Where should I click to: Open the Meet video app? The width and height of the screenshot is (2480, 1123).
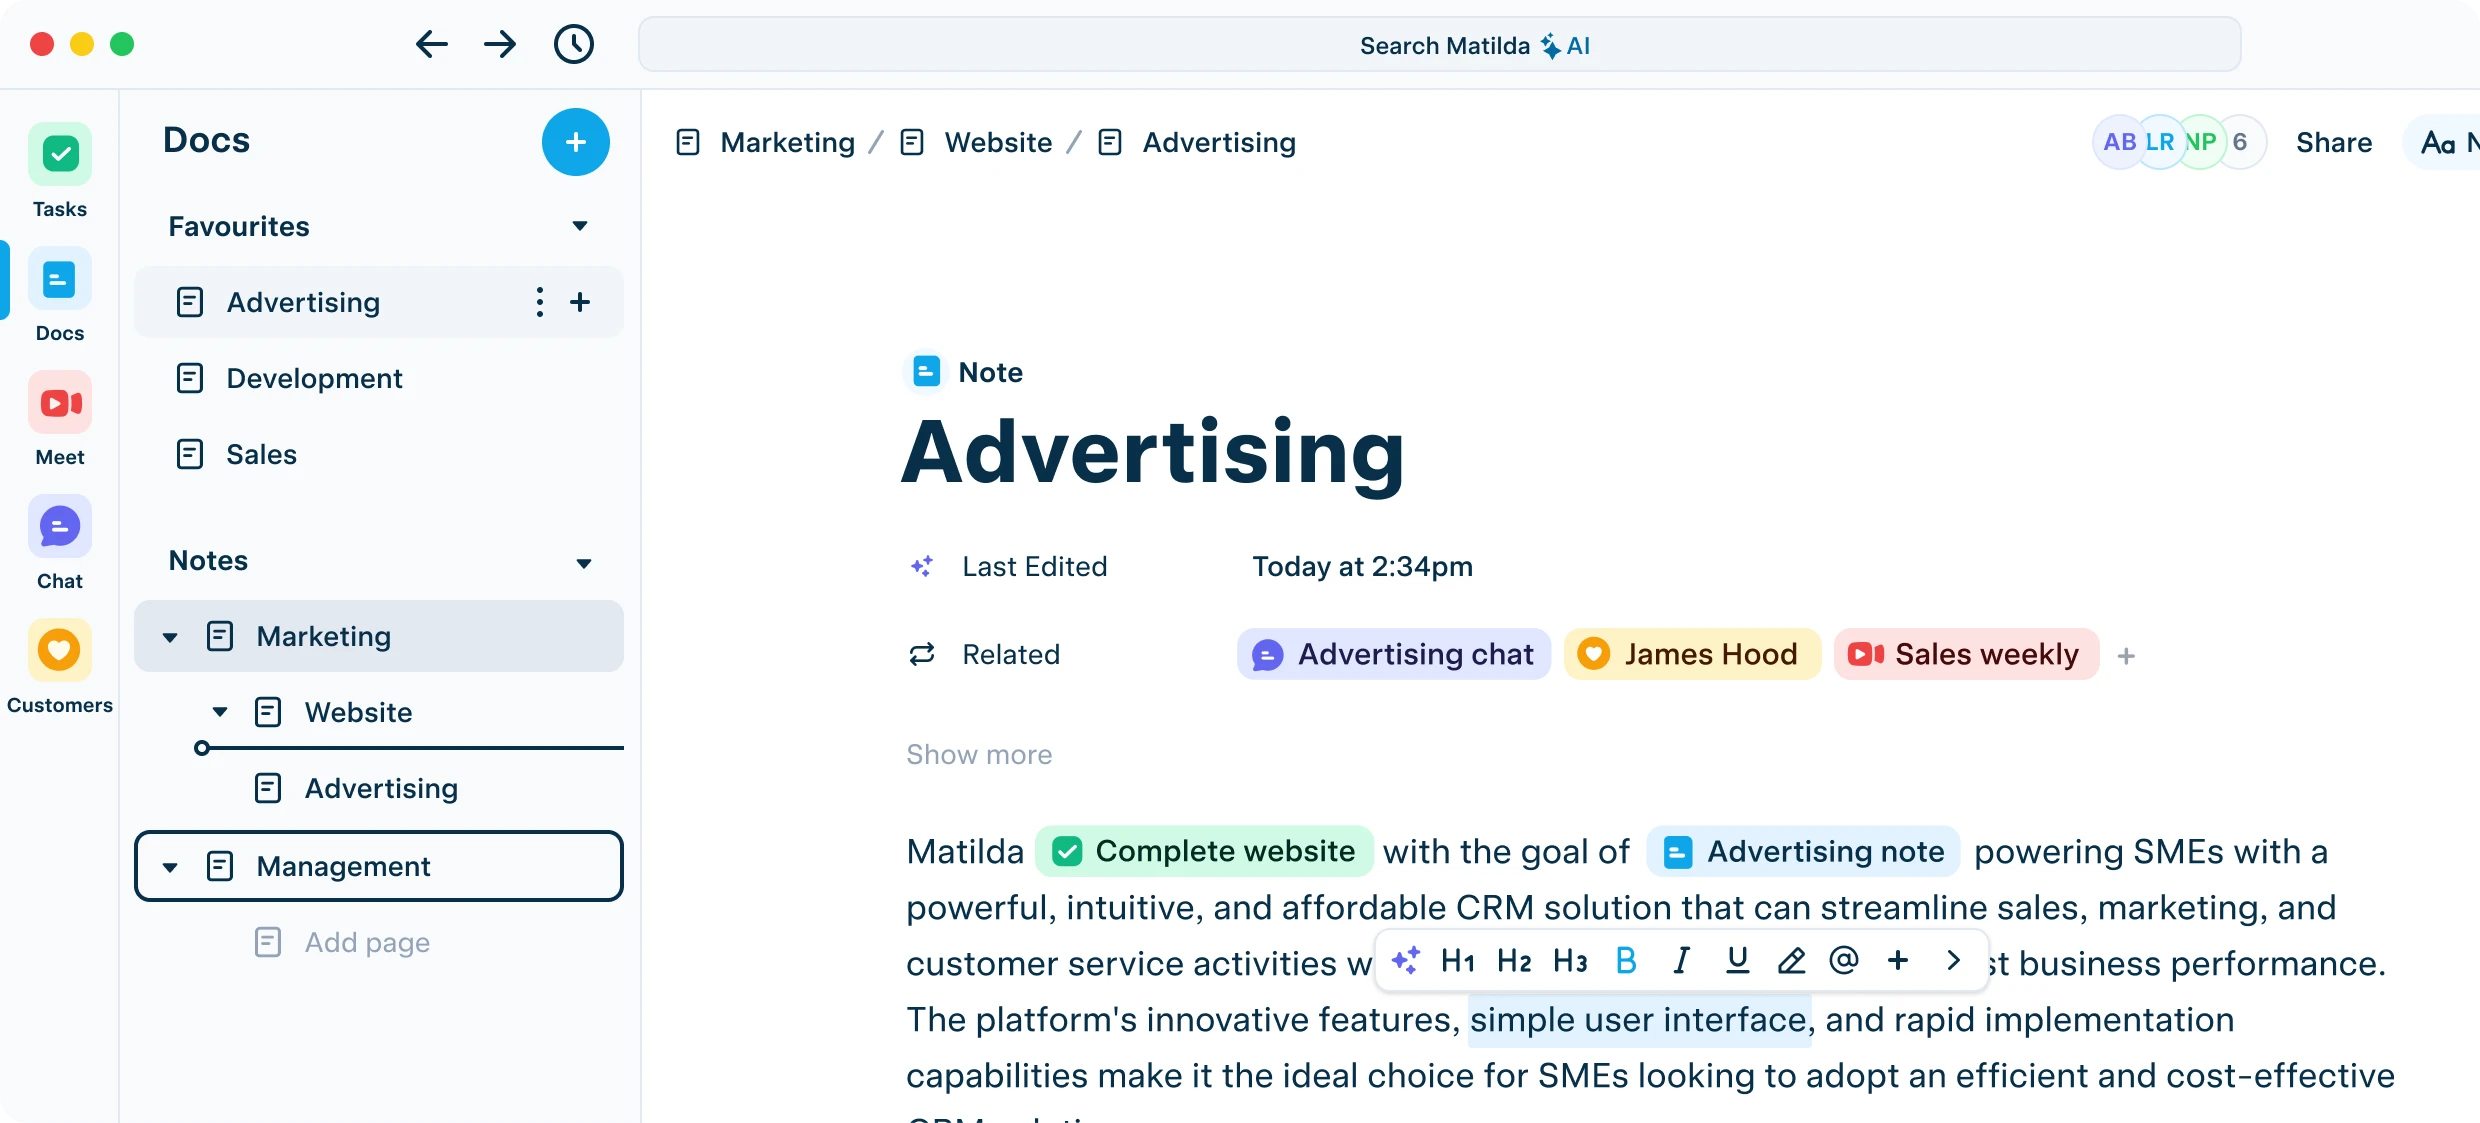[60, 403]
